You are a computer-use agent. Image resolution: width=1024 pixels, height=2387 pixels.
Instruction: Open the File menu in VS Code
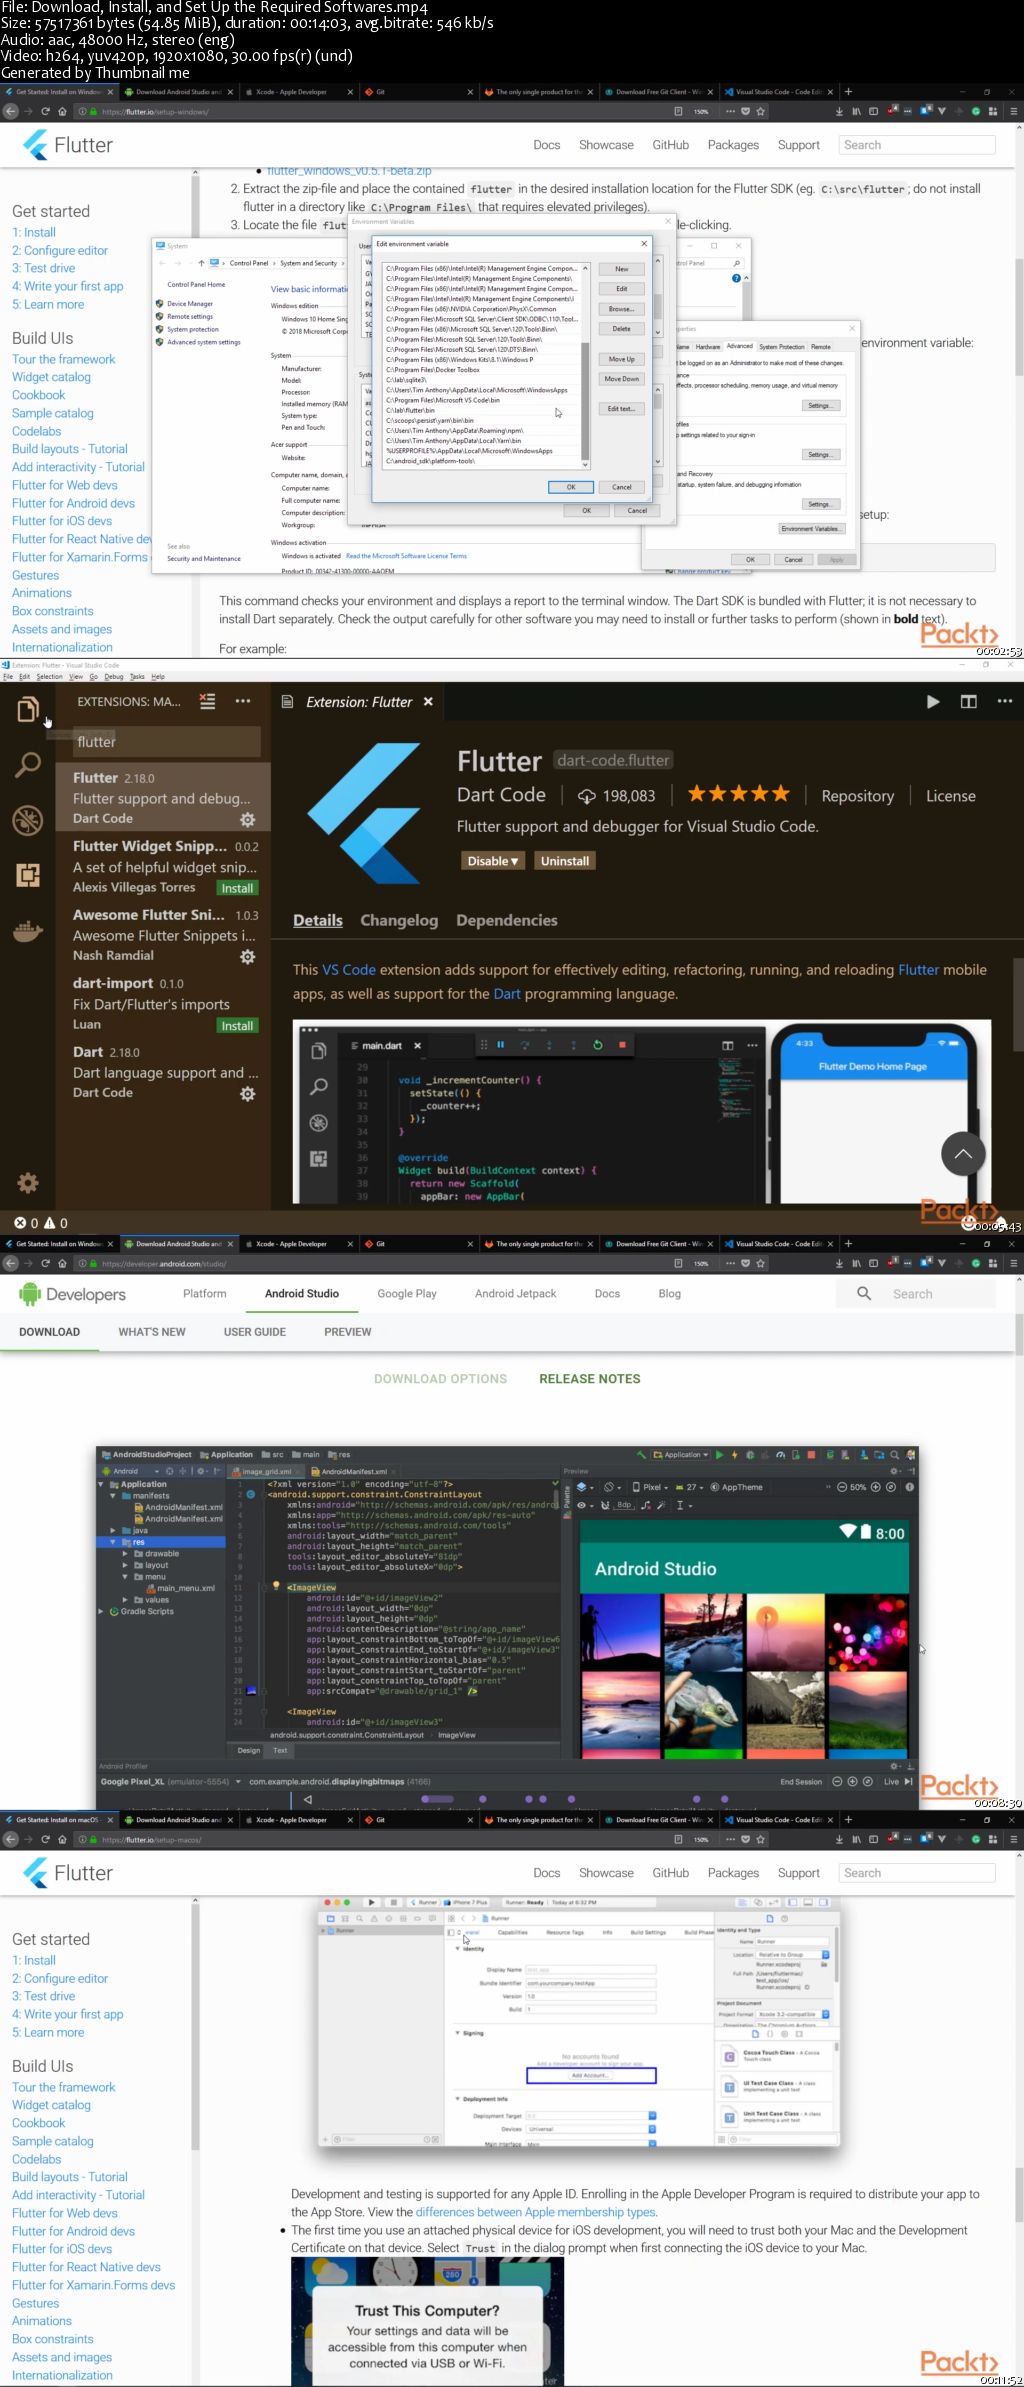pyautogui.click(x=8, y=677)
